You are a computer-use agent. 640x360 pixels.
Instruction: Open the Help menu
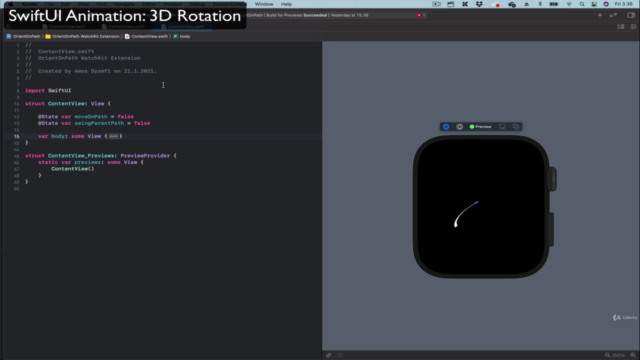point(286,4)
